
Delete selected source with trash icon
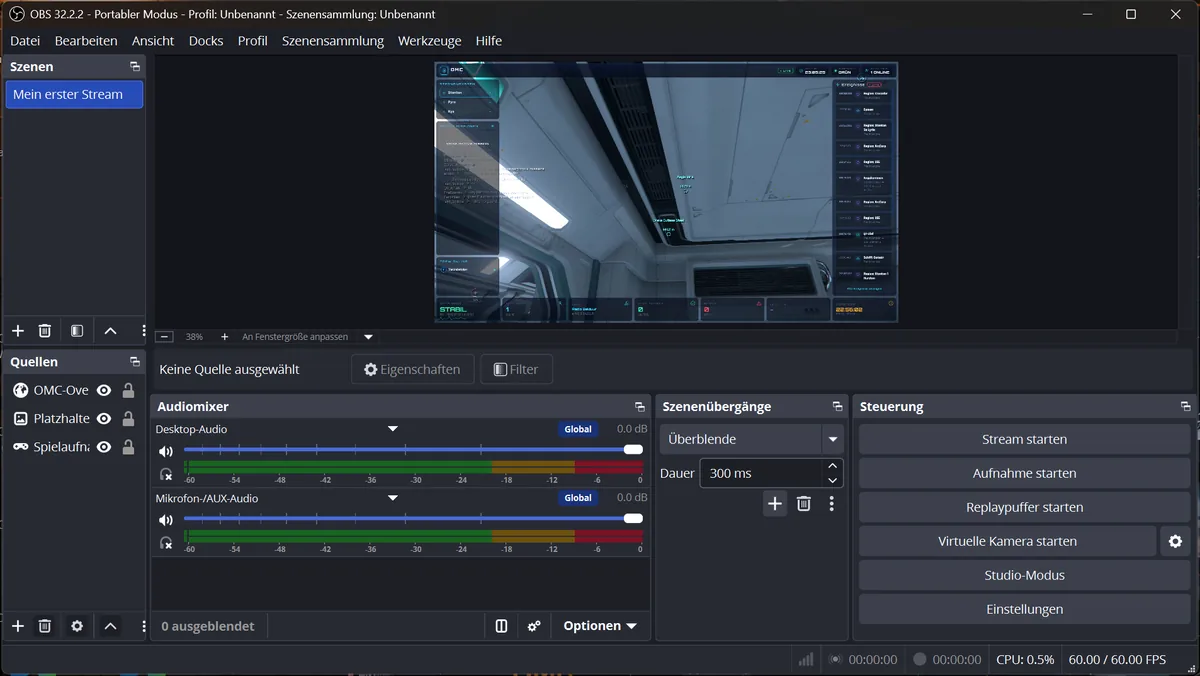[x=44, y=626]
